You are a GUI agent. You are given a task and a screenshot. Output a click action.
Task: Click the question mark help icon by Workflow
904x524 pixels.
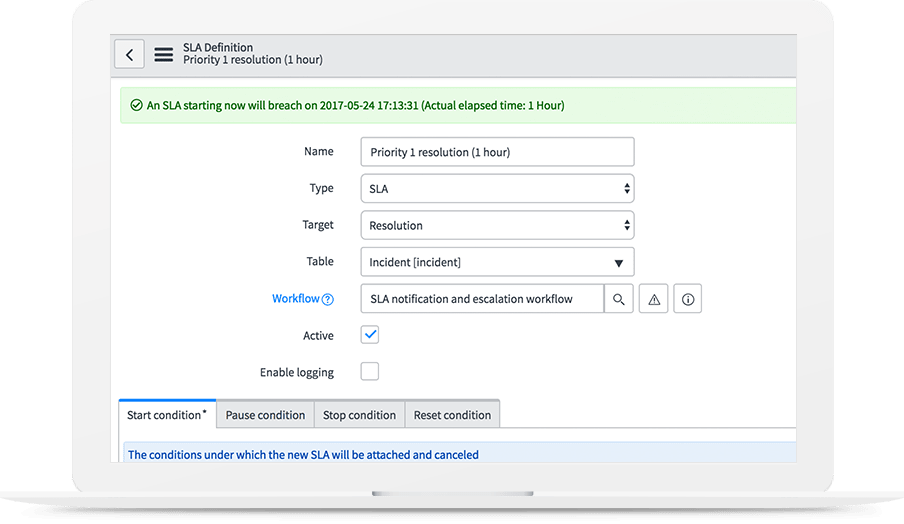coord(328,299)
